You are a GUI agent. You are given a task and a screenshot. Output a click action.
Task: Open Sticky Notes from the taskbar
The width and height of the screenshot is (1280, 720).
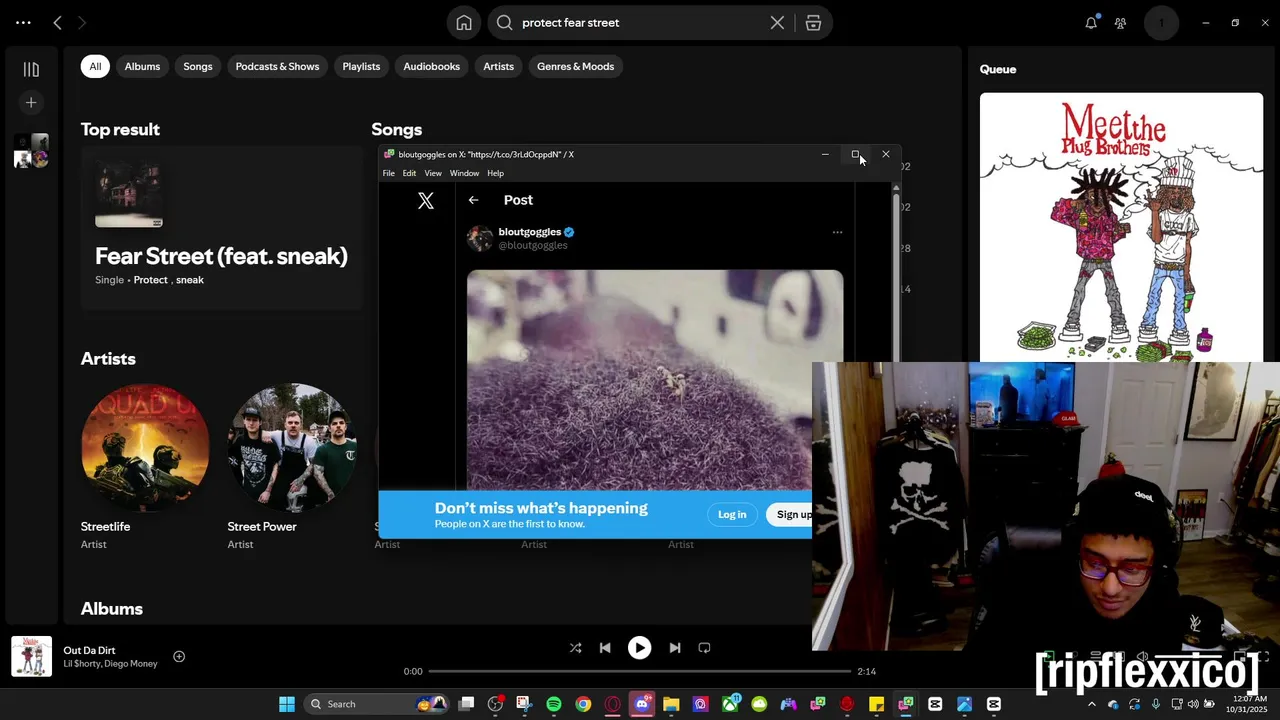[876, 704]
